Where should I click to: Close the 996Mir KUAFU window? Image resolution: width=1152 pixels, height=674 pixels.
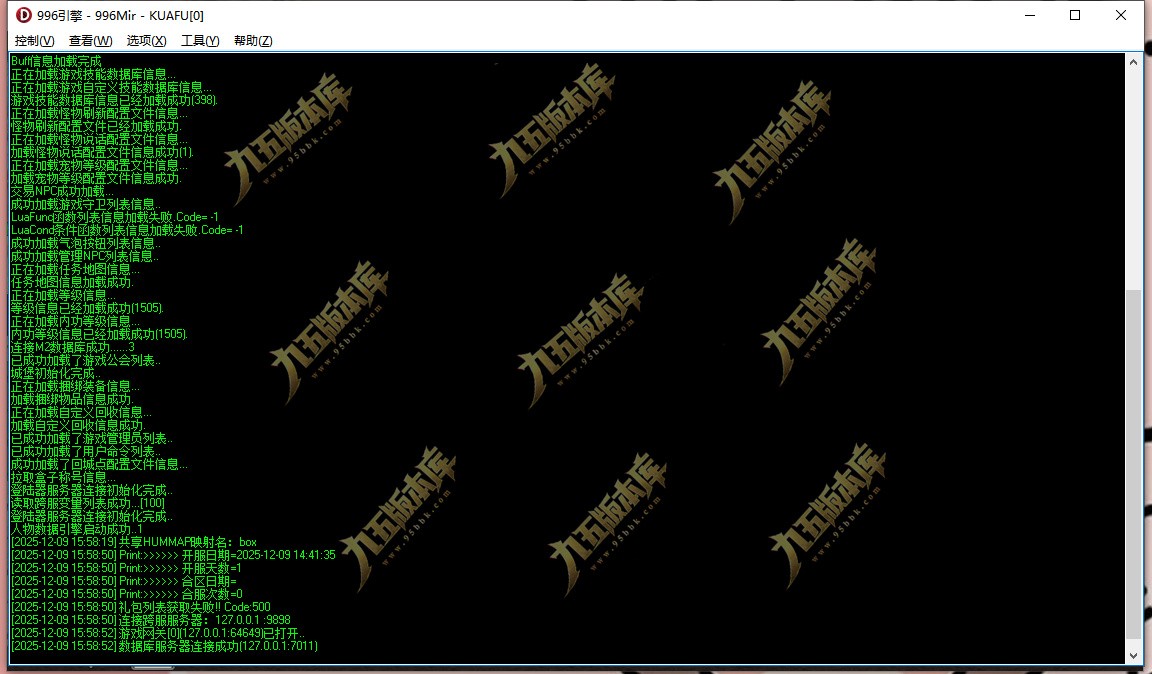(x=1120, y=15)
